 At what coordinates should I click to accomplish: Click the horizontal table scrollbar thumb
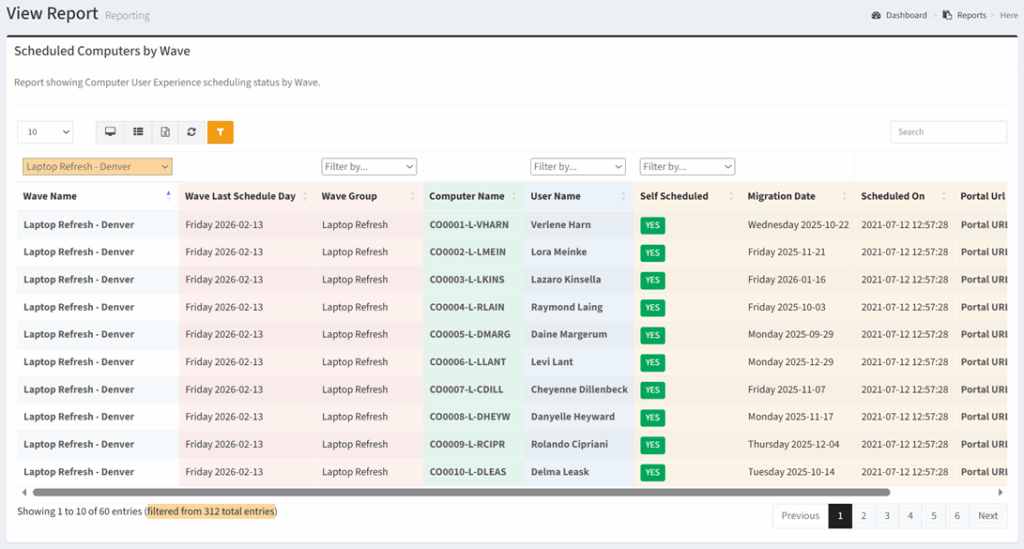[461, 492]
